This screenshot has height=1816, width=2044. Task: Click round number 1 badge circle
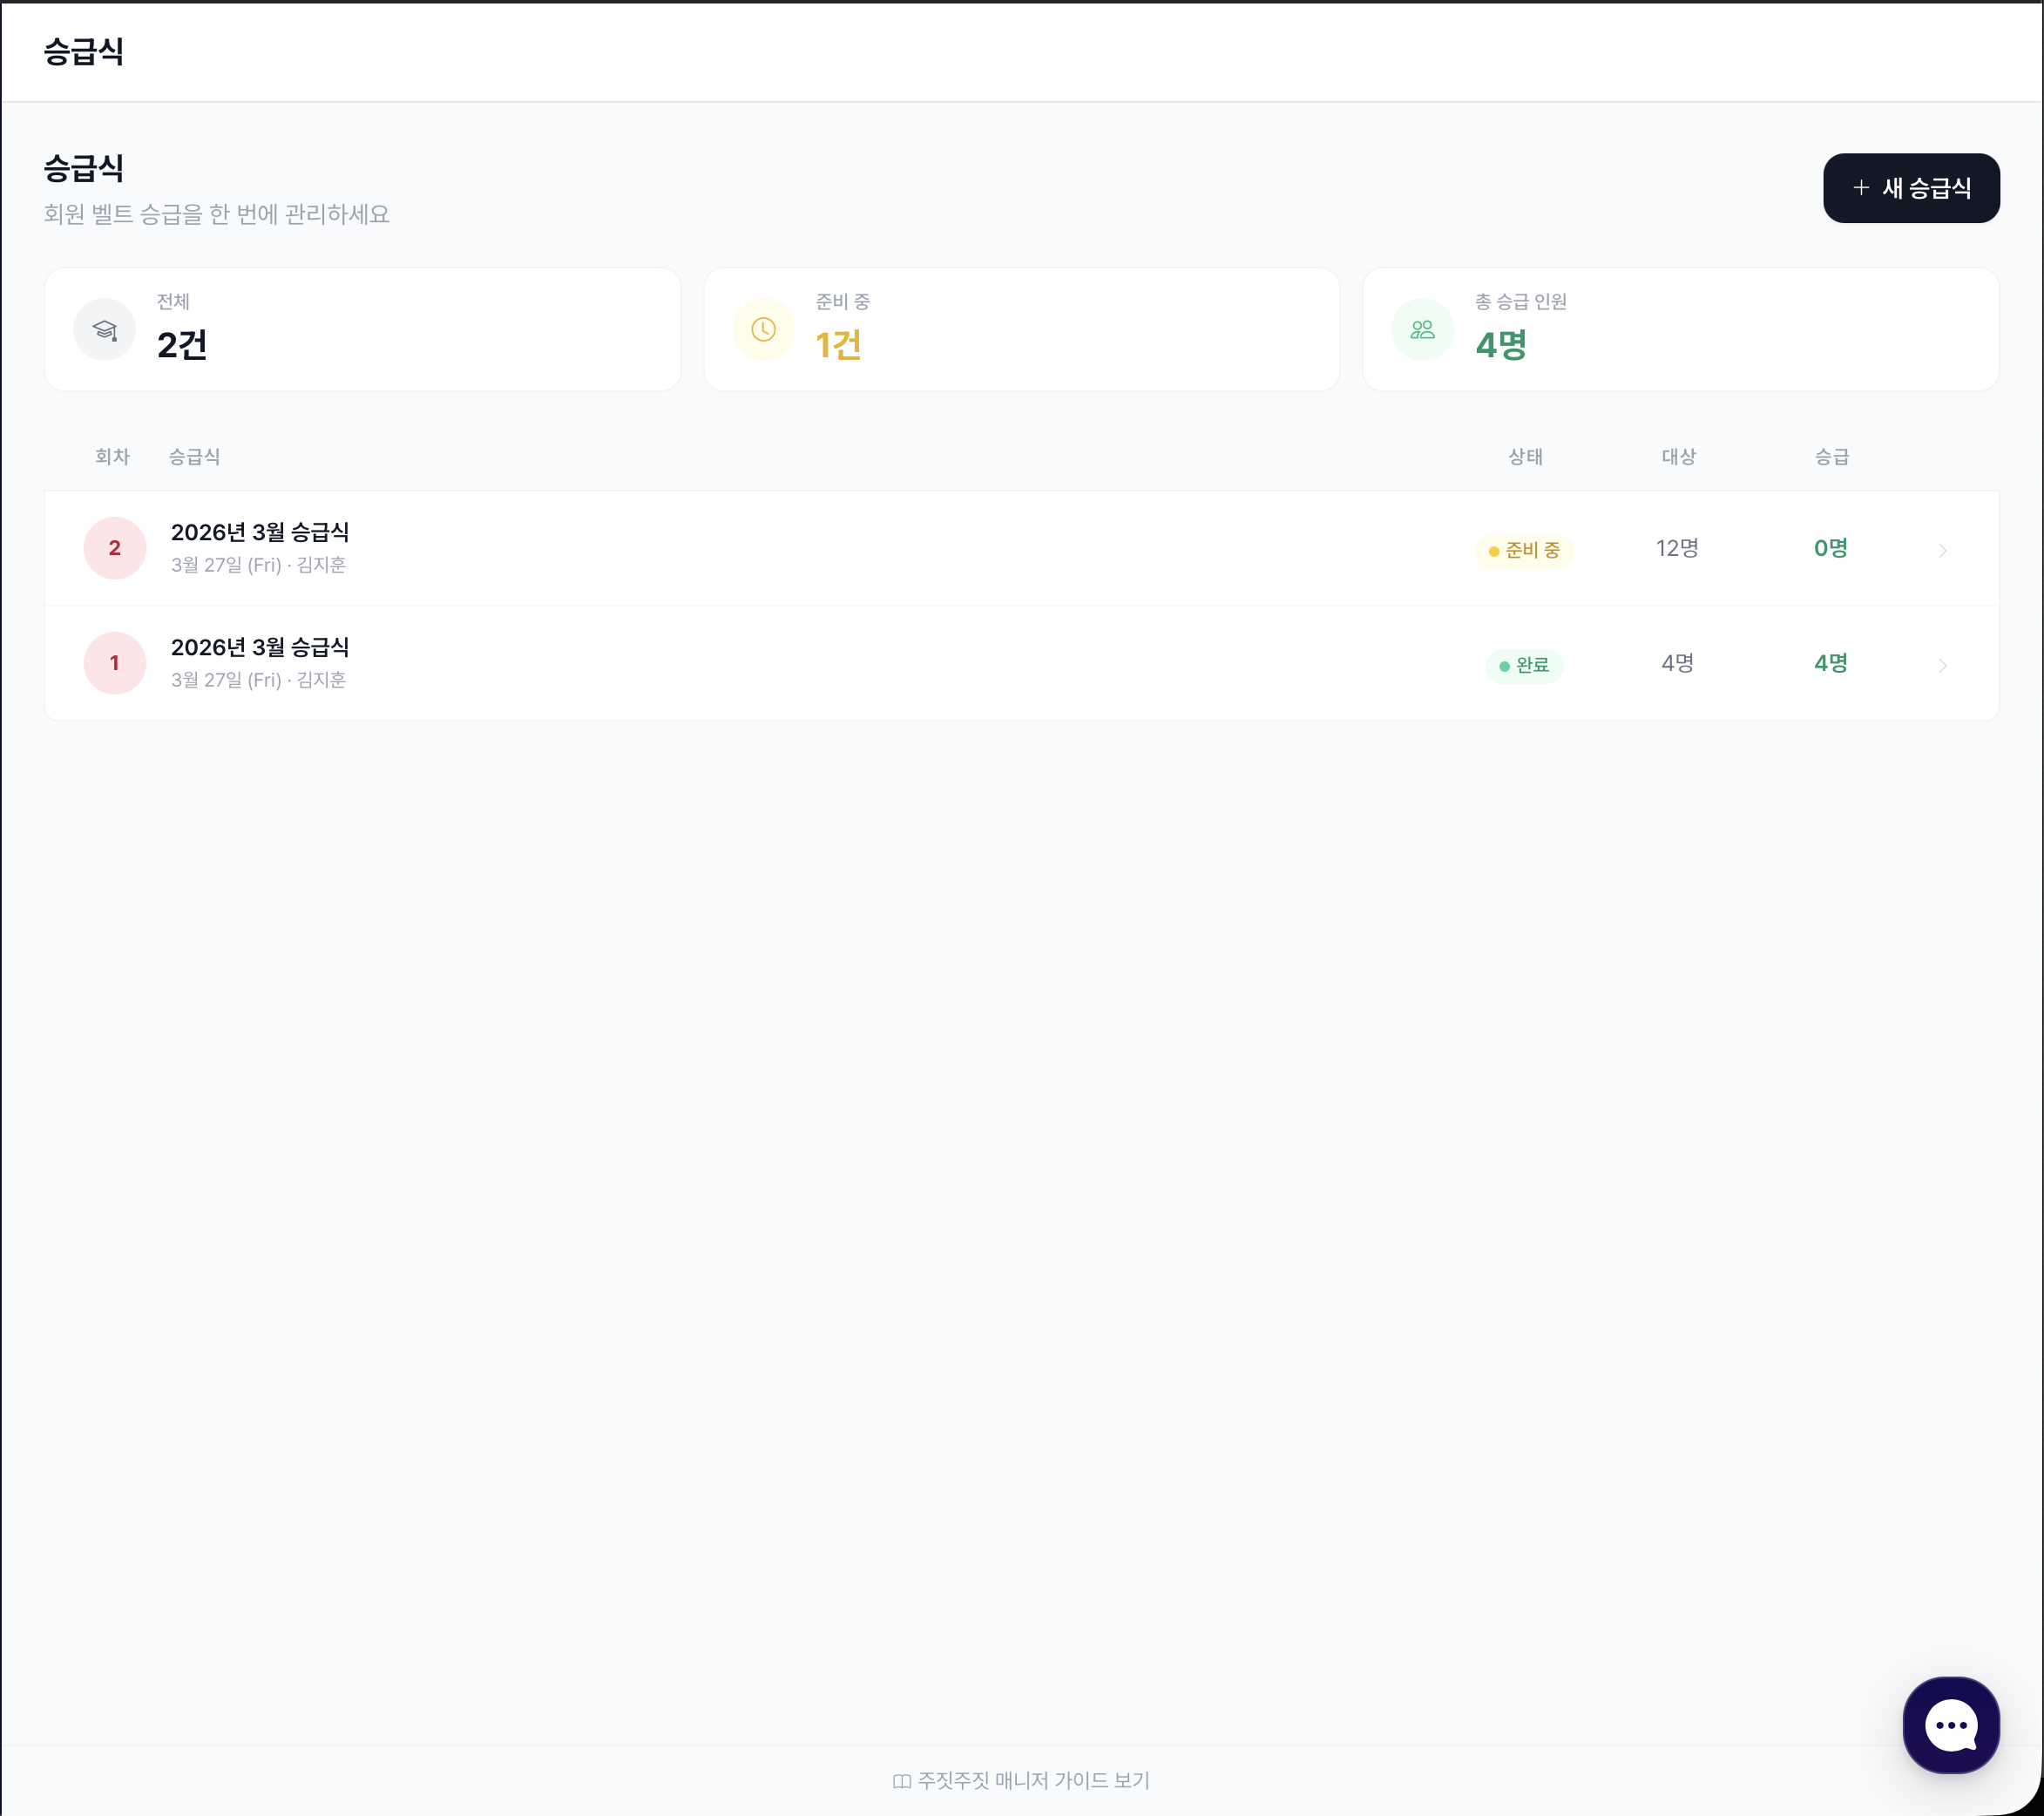pos(115,663)
